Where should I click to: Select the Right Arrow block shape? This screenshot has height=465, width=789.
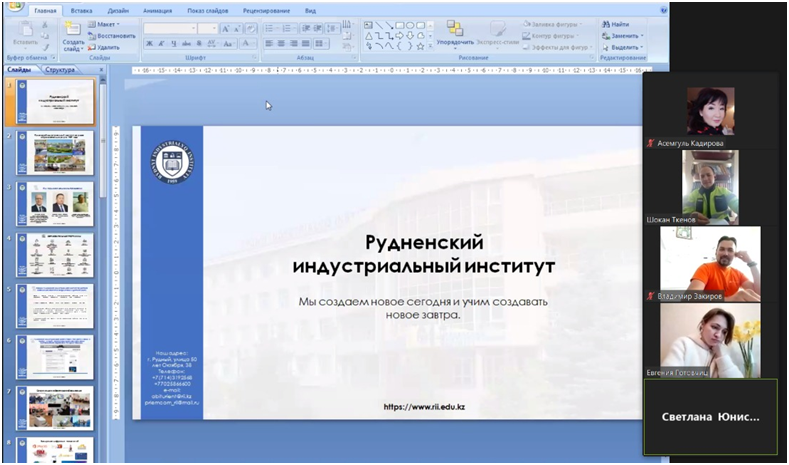[400, 36]
